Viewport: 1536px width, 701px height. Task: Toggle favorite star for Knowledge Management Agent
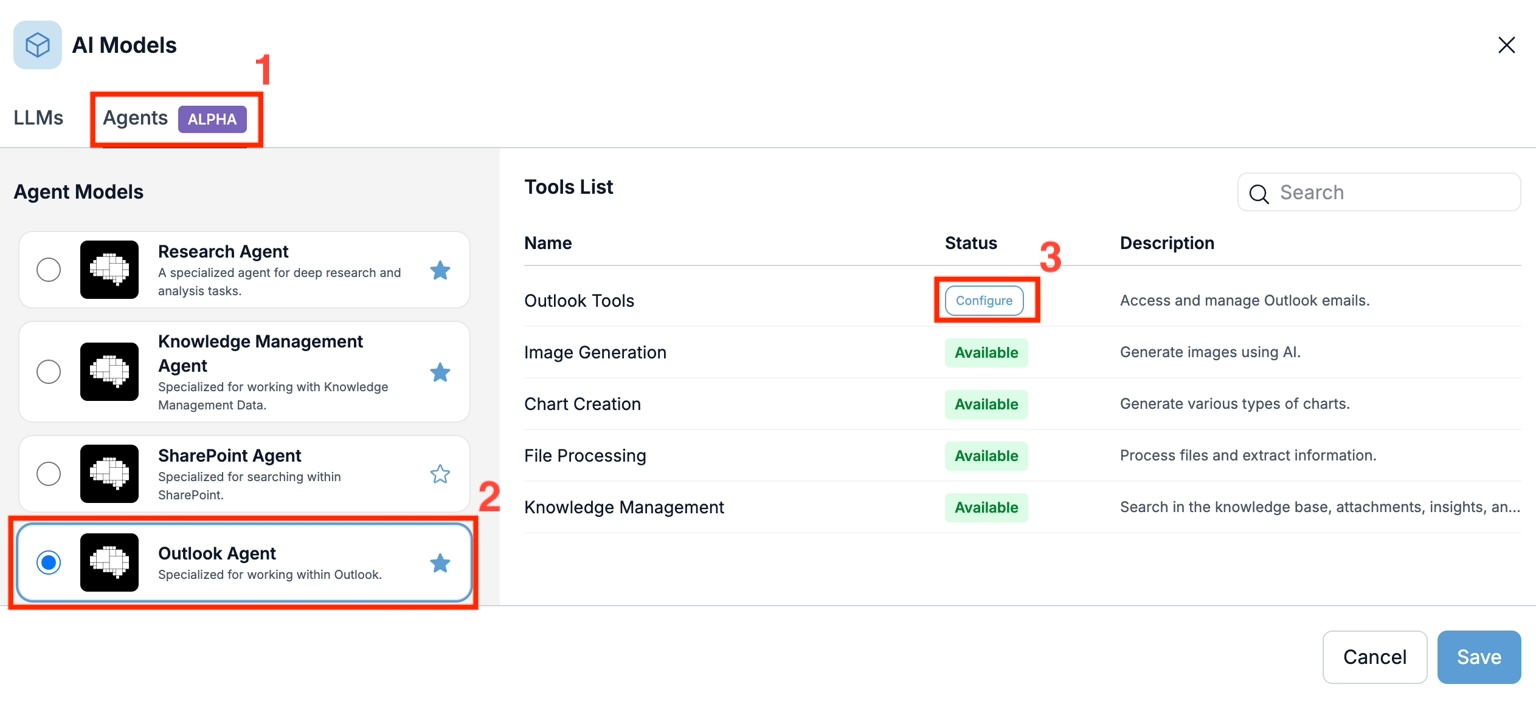(x=440, y=372)
